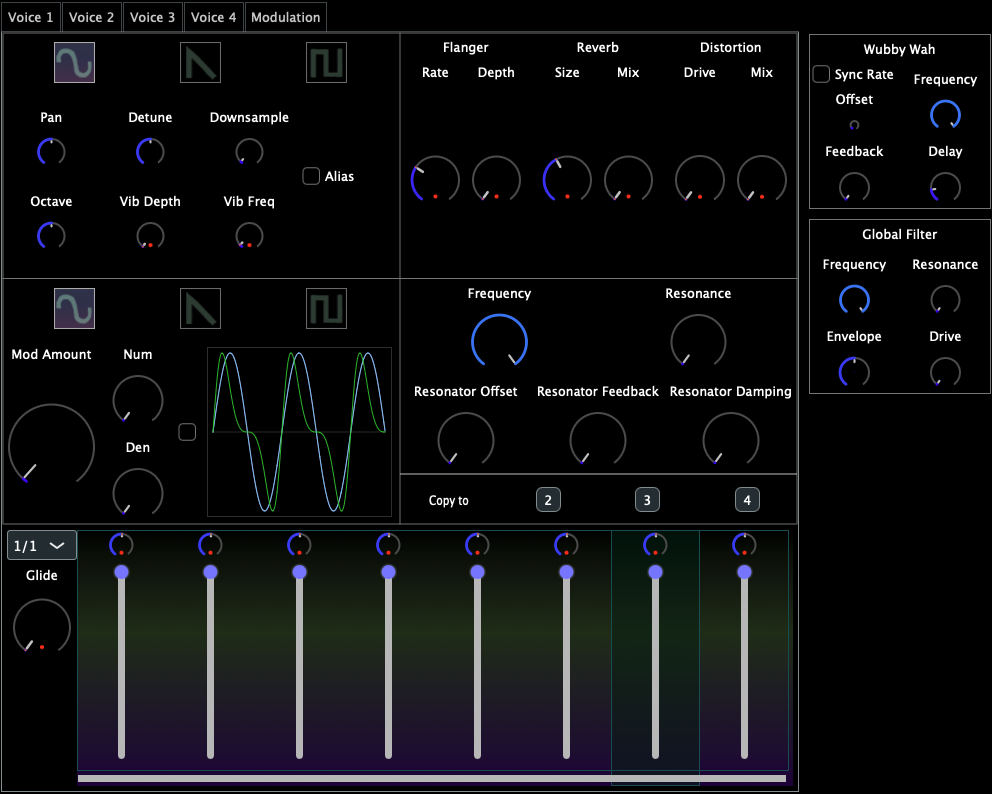Screen dimensions: 992x794
Task: Choose the sawtooth waveform in the modulator section
Action: pyautogui.click(x=200, y=308)
